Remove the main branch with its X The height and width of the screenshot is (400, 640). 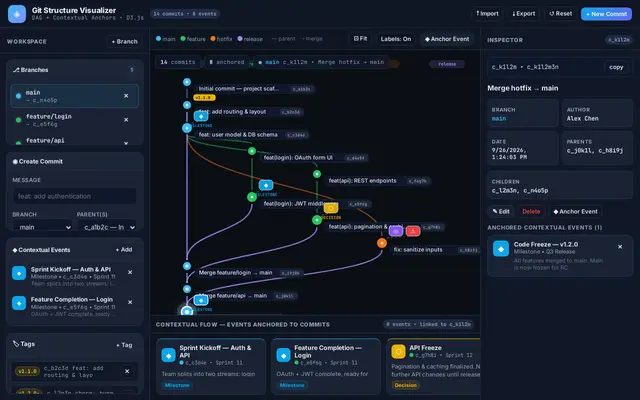pyautogui.click(x=126, y=96)
